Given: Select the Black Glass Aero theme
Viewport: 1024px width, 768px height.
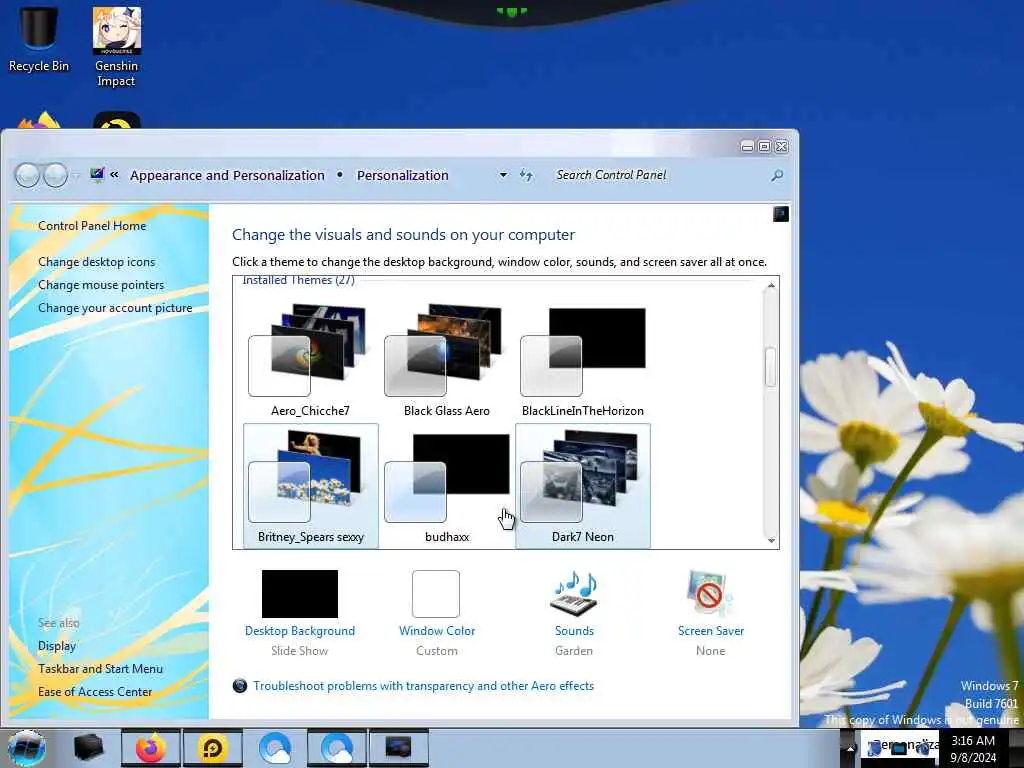Looking at the screenshot, I should tap(447, 360).
